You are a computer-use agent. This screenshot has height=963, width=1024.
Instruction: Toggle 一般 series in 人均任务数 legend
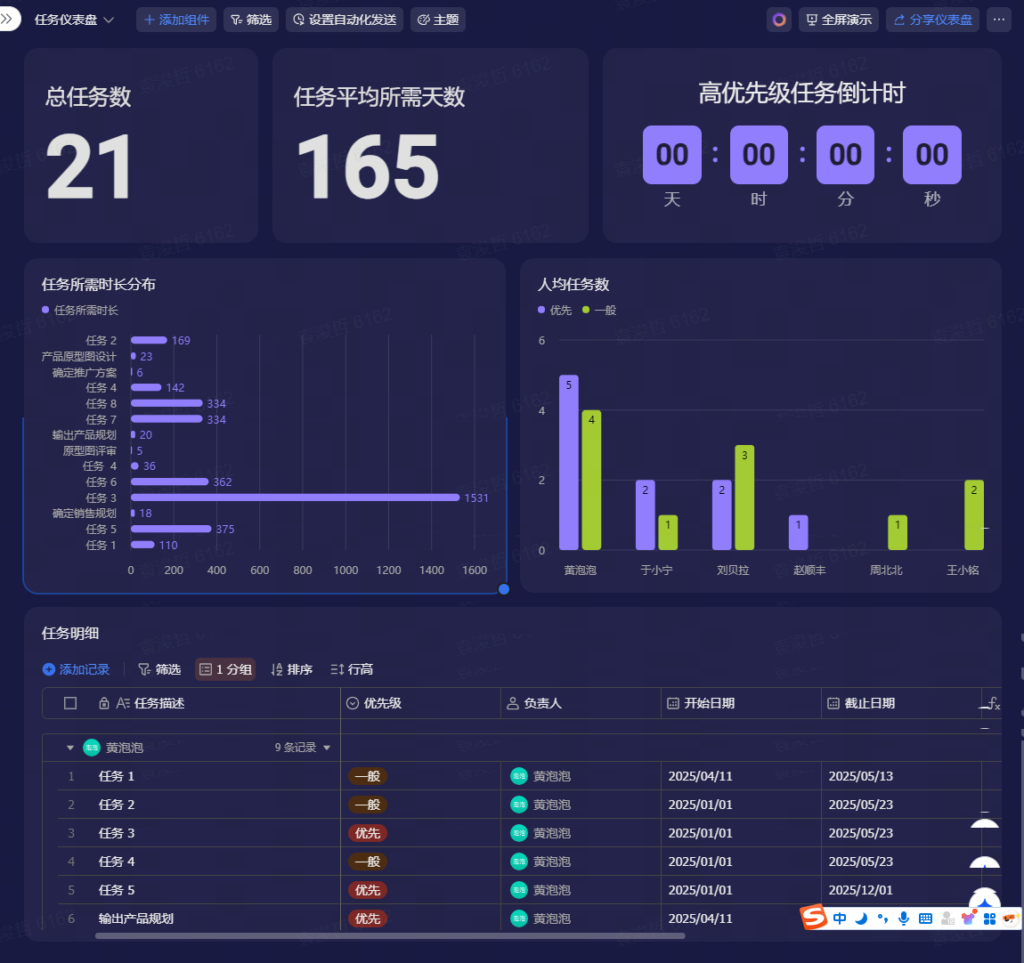click(x=599, y=310)
